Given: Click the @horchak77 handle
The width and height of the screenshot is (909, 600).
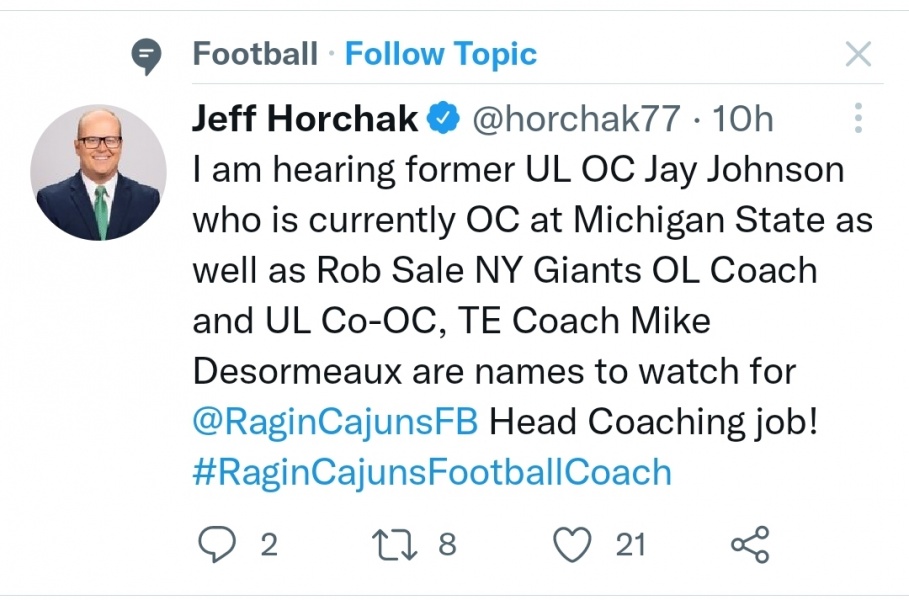Looking at the screenshot, I should coord(575,119).
